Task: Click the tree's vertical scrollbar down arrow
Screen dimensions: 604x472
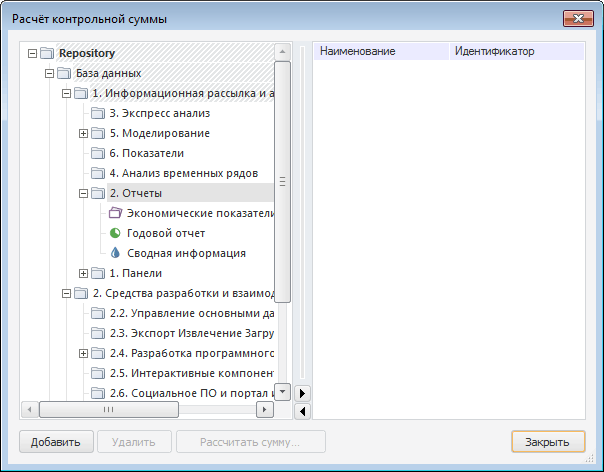Action: 282,393
